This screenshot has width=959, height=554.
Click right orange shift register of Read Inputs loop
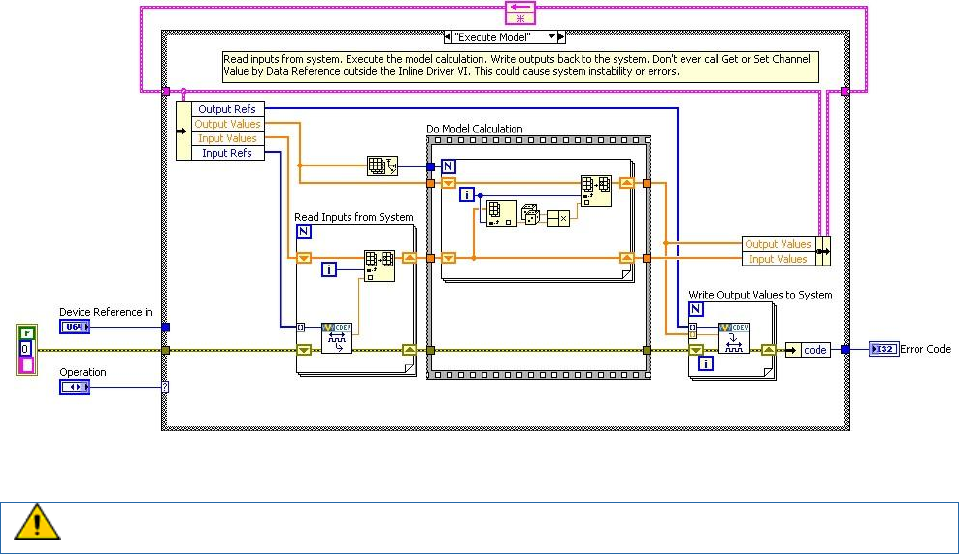[409, 258]
